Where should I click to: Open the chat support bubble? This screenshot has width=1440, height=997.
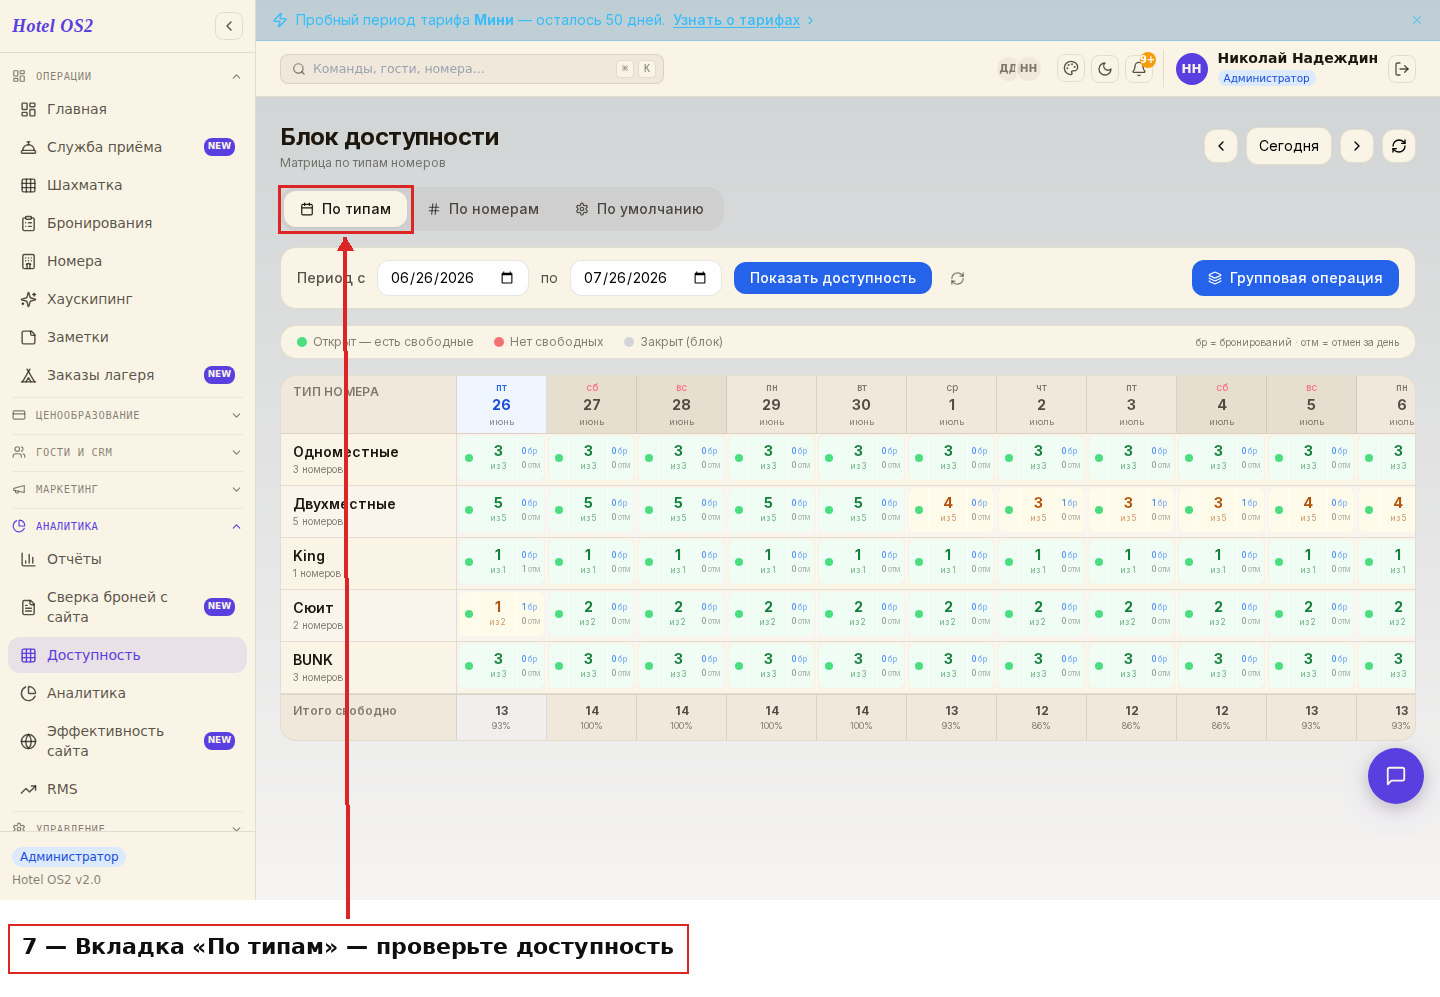pos(1396,776)
